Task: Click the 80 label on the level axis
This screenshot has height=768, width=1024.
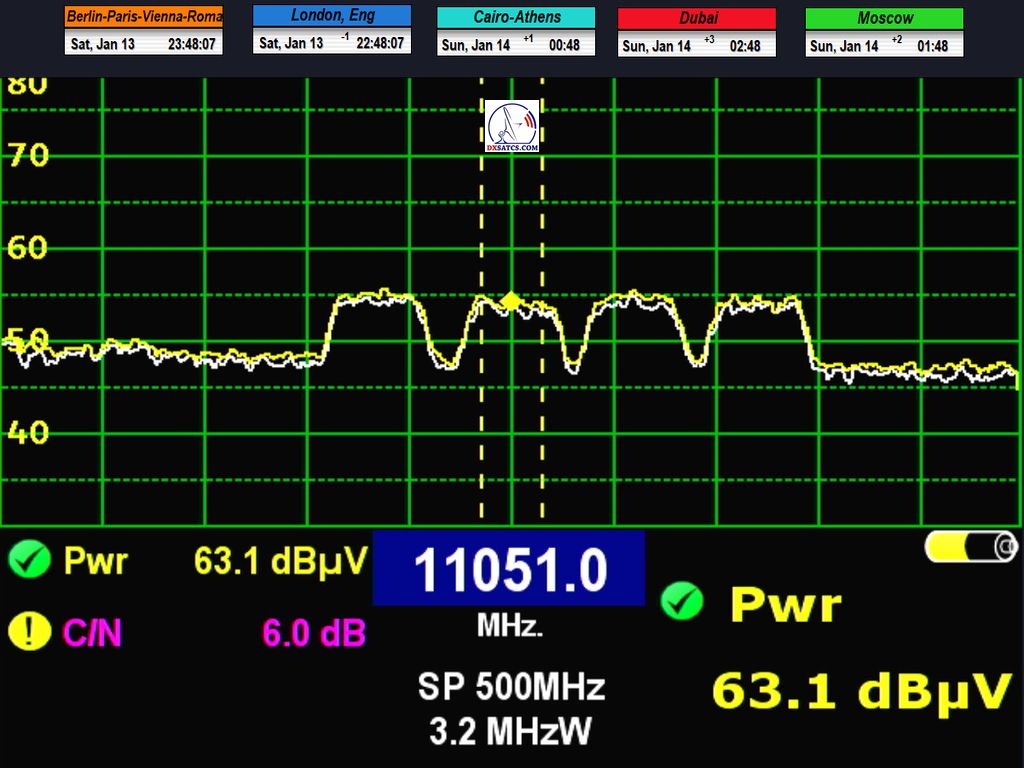Action: [27, 86]
